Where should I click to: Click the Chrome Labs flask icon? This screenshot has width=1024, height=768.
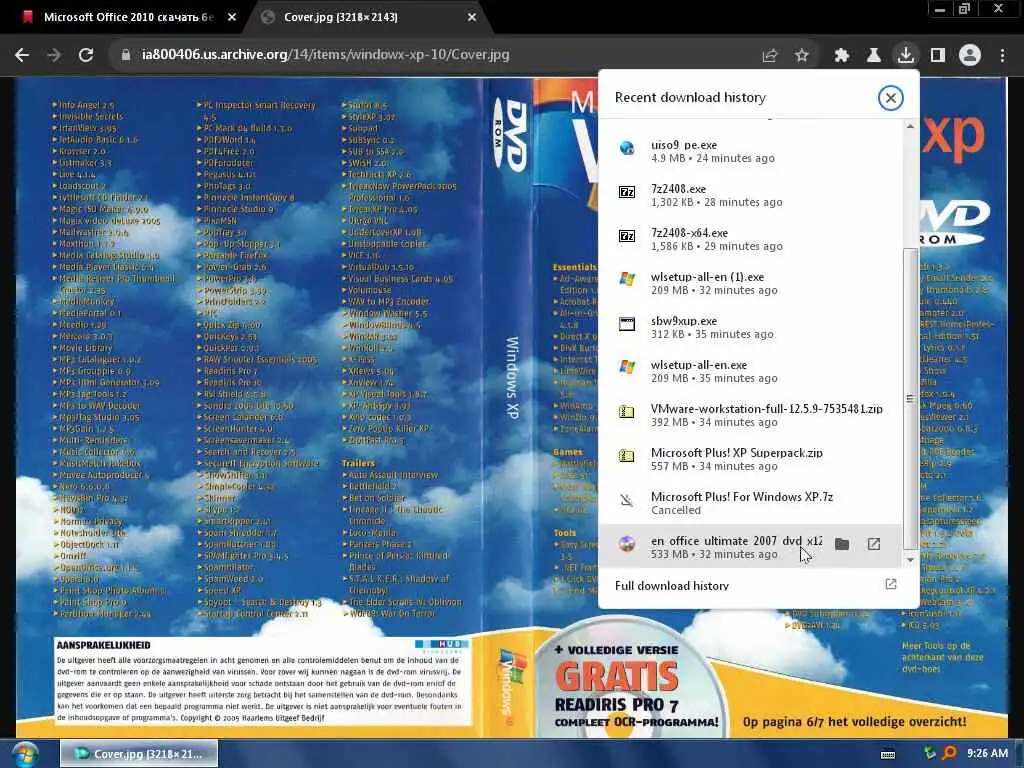pos(873,56)
